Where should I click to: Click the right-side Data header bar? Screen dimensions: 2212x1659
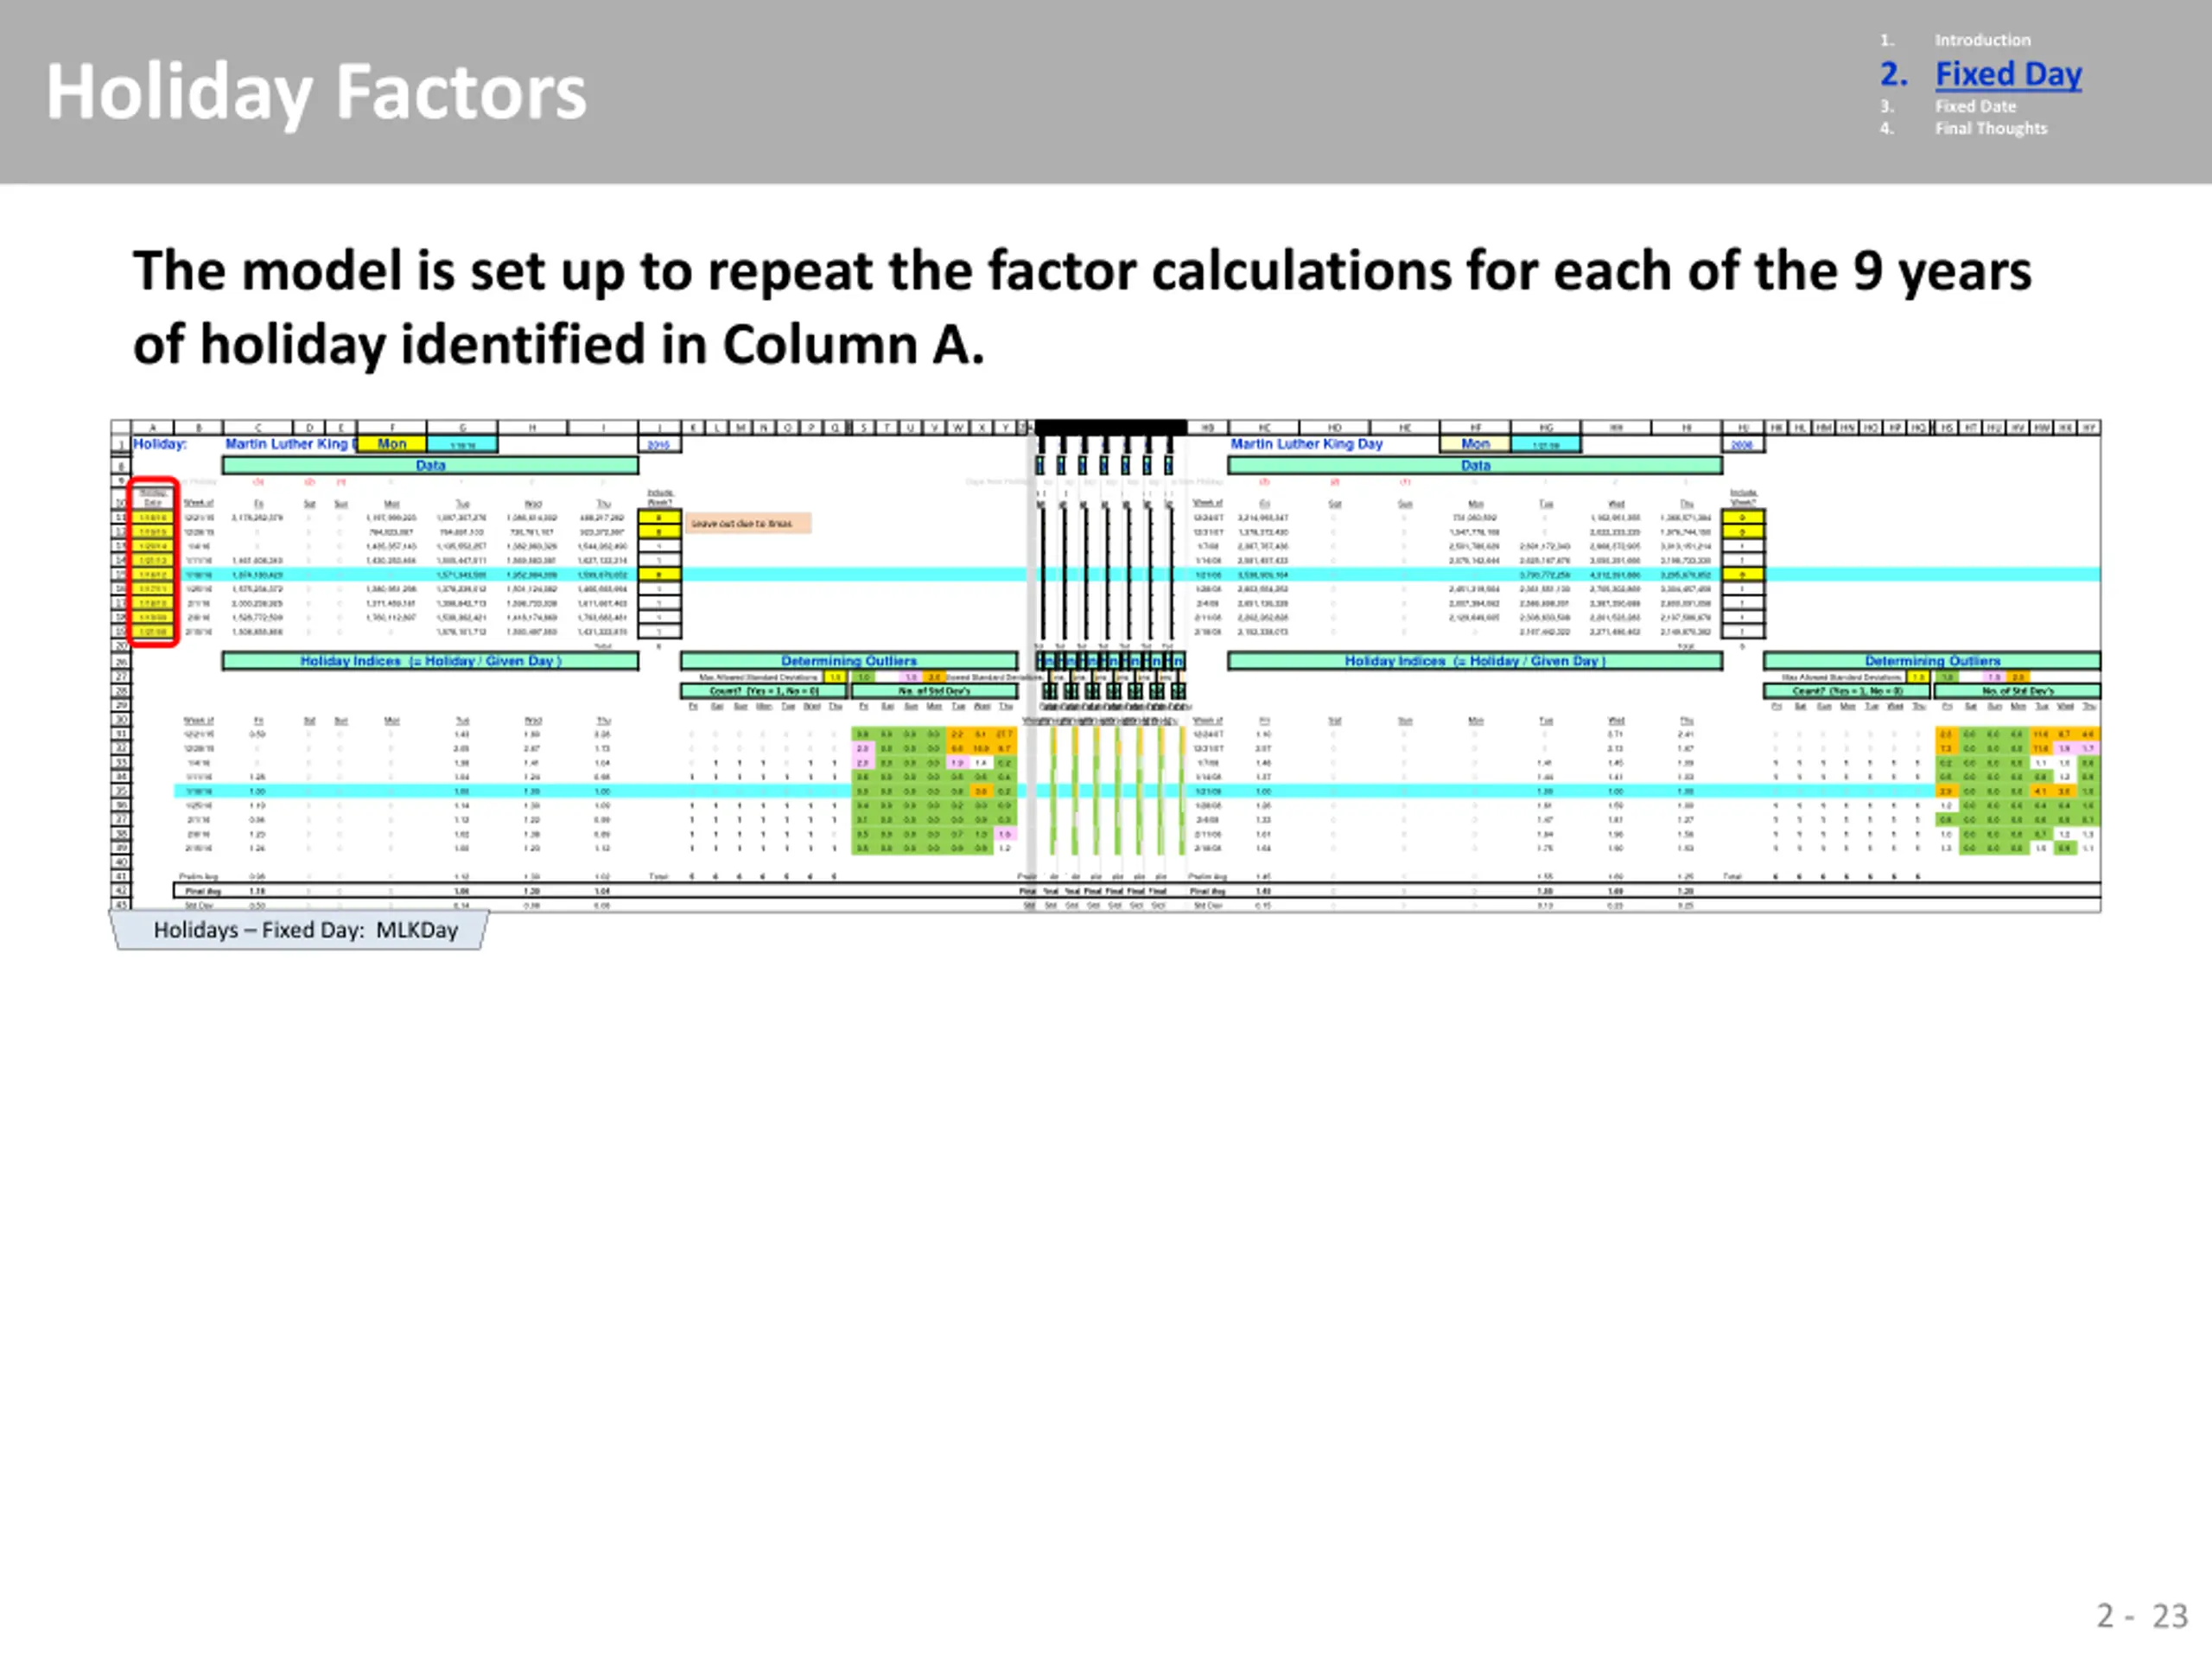pyautogui.click(x=1475, y=466)
